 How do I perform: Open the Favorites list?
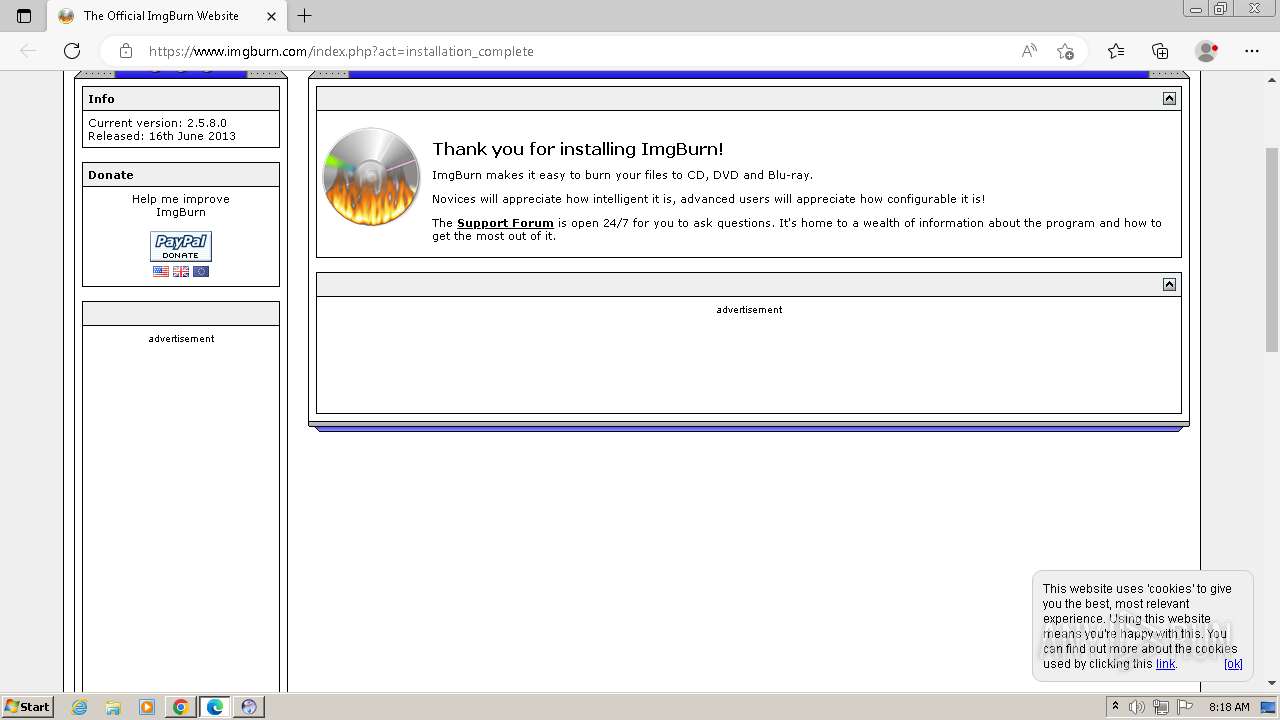coord(1116,51)
